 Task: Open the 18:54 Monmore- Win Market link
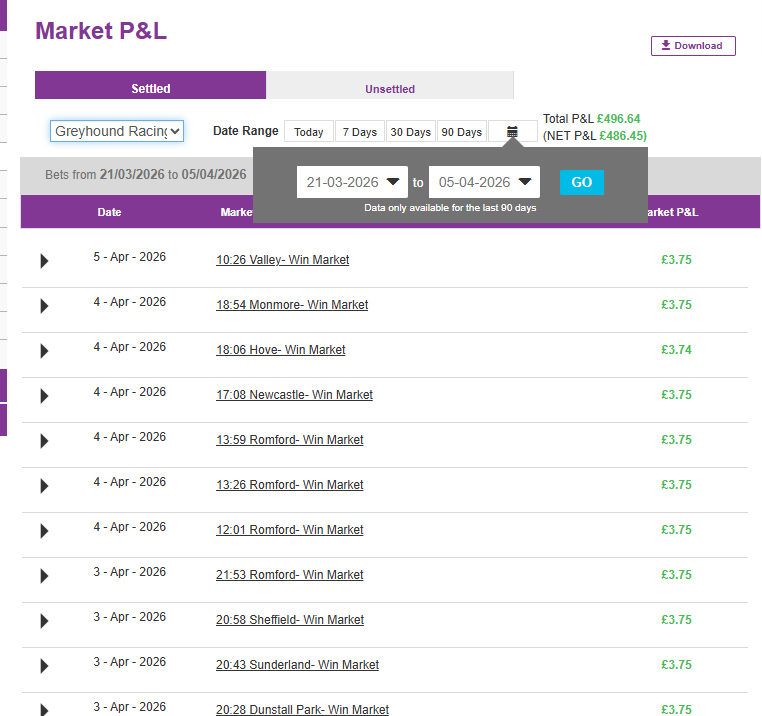292,305
